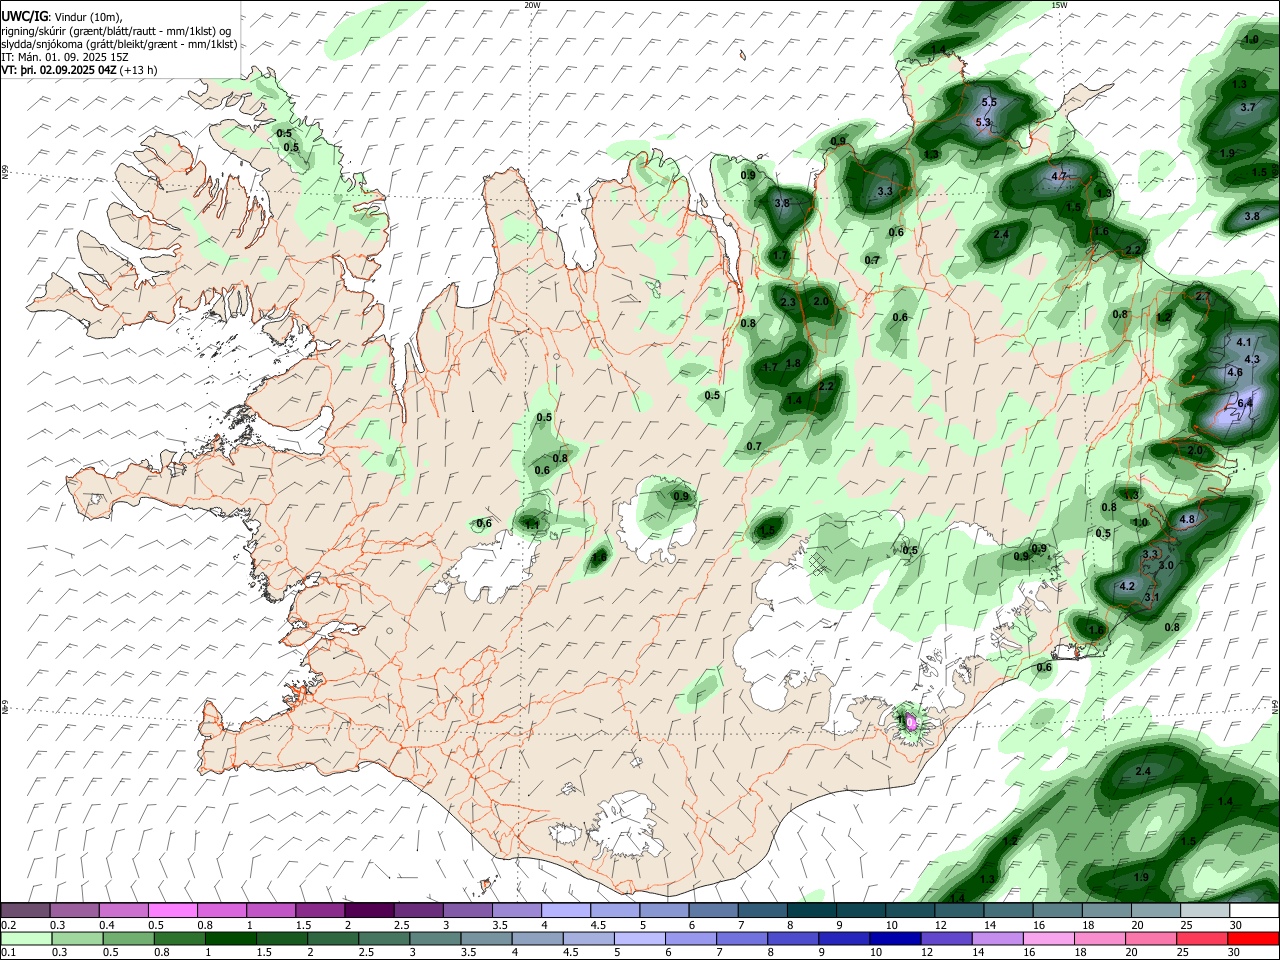Click the 3.1 value below the 3.0 label
The height and width of the screenshot is (960, 1280).
[x=1151, y=597]
